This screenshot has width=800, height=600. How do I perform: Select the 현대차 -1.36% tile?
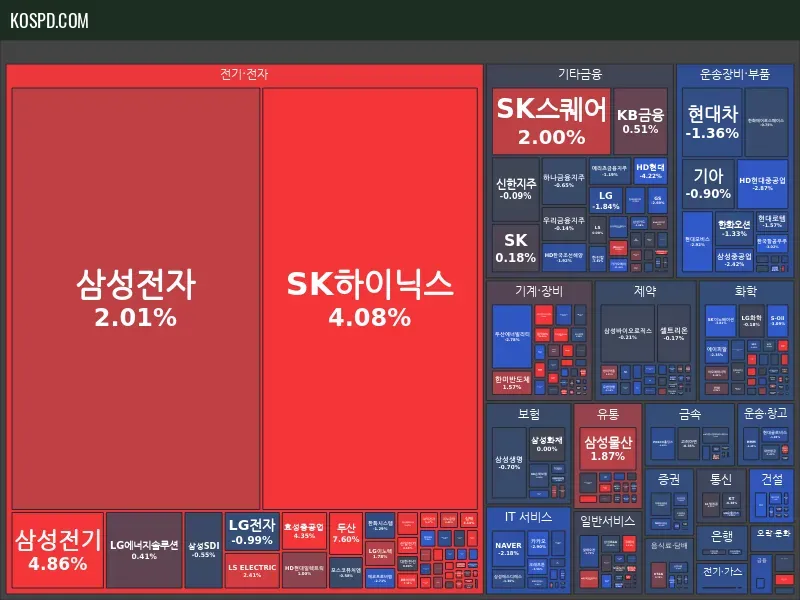pos(712,122)
